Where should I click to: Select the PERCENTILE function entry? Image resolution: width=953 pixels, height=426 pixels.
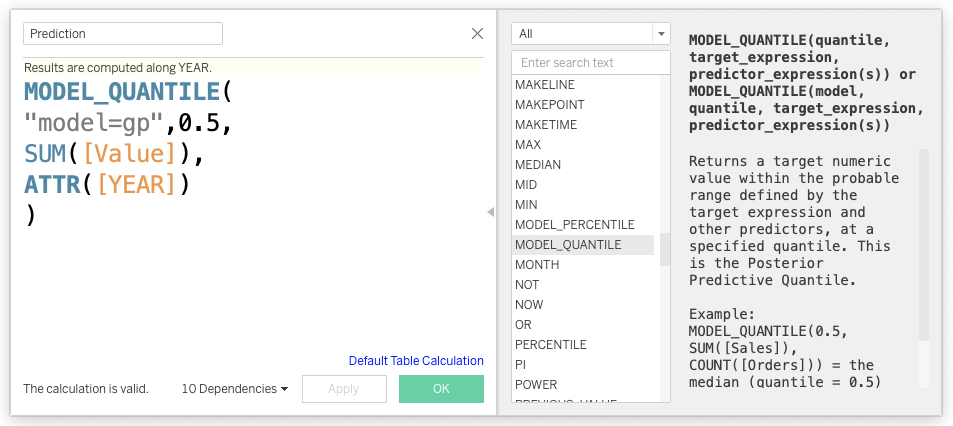point(551,345)
